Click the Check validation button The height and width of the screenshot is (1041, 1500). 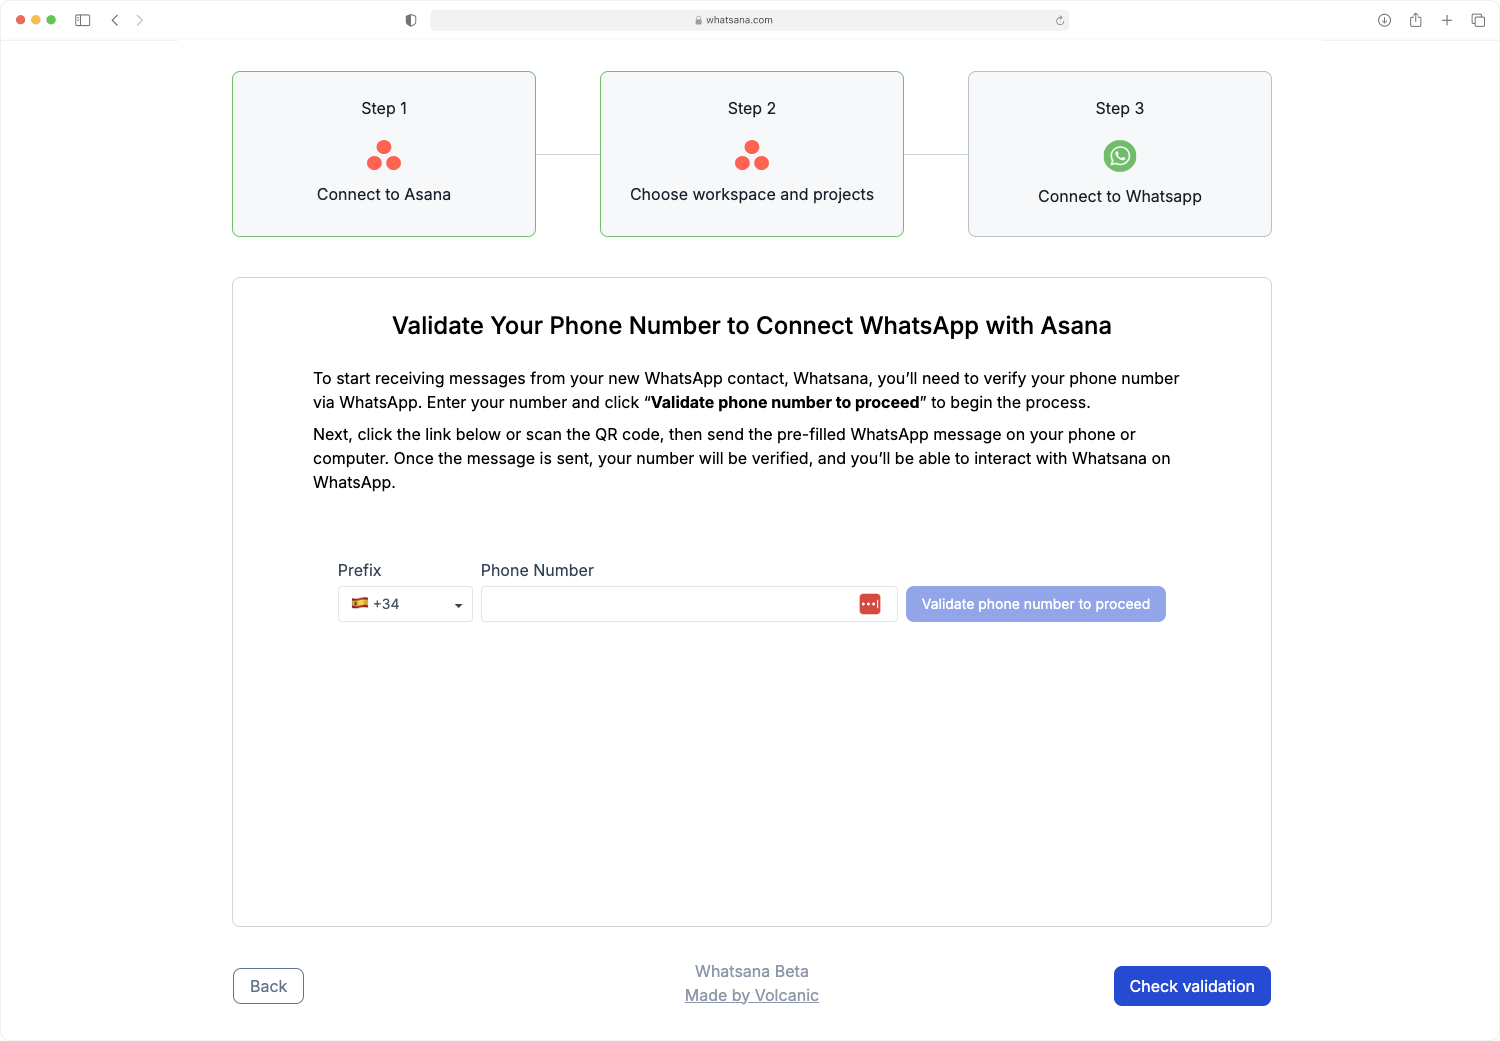pyautogui.click(x=1192, y=986)
